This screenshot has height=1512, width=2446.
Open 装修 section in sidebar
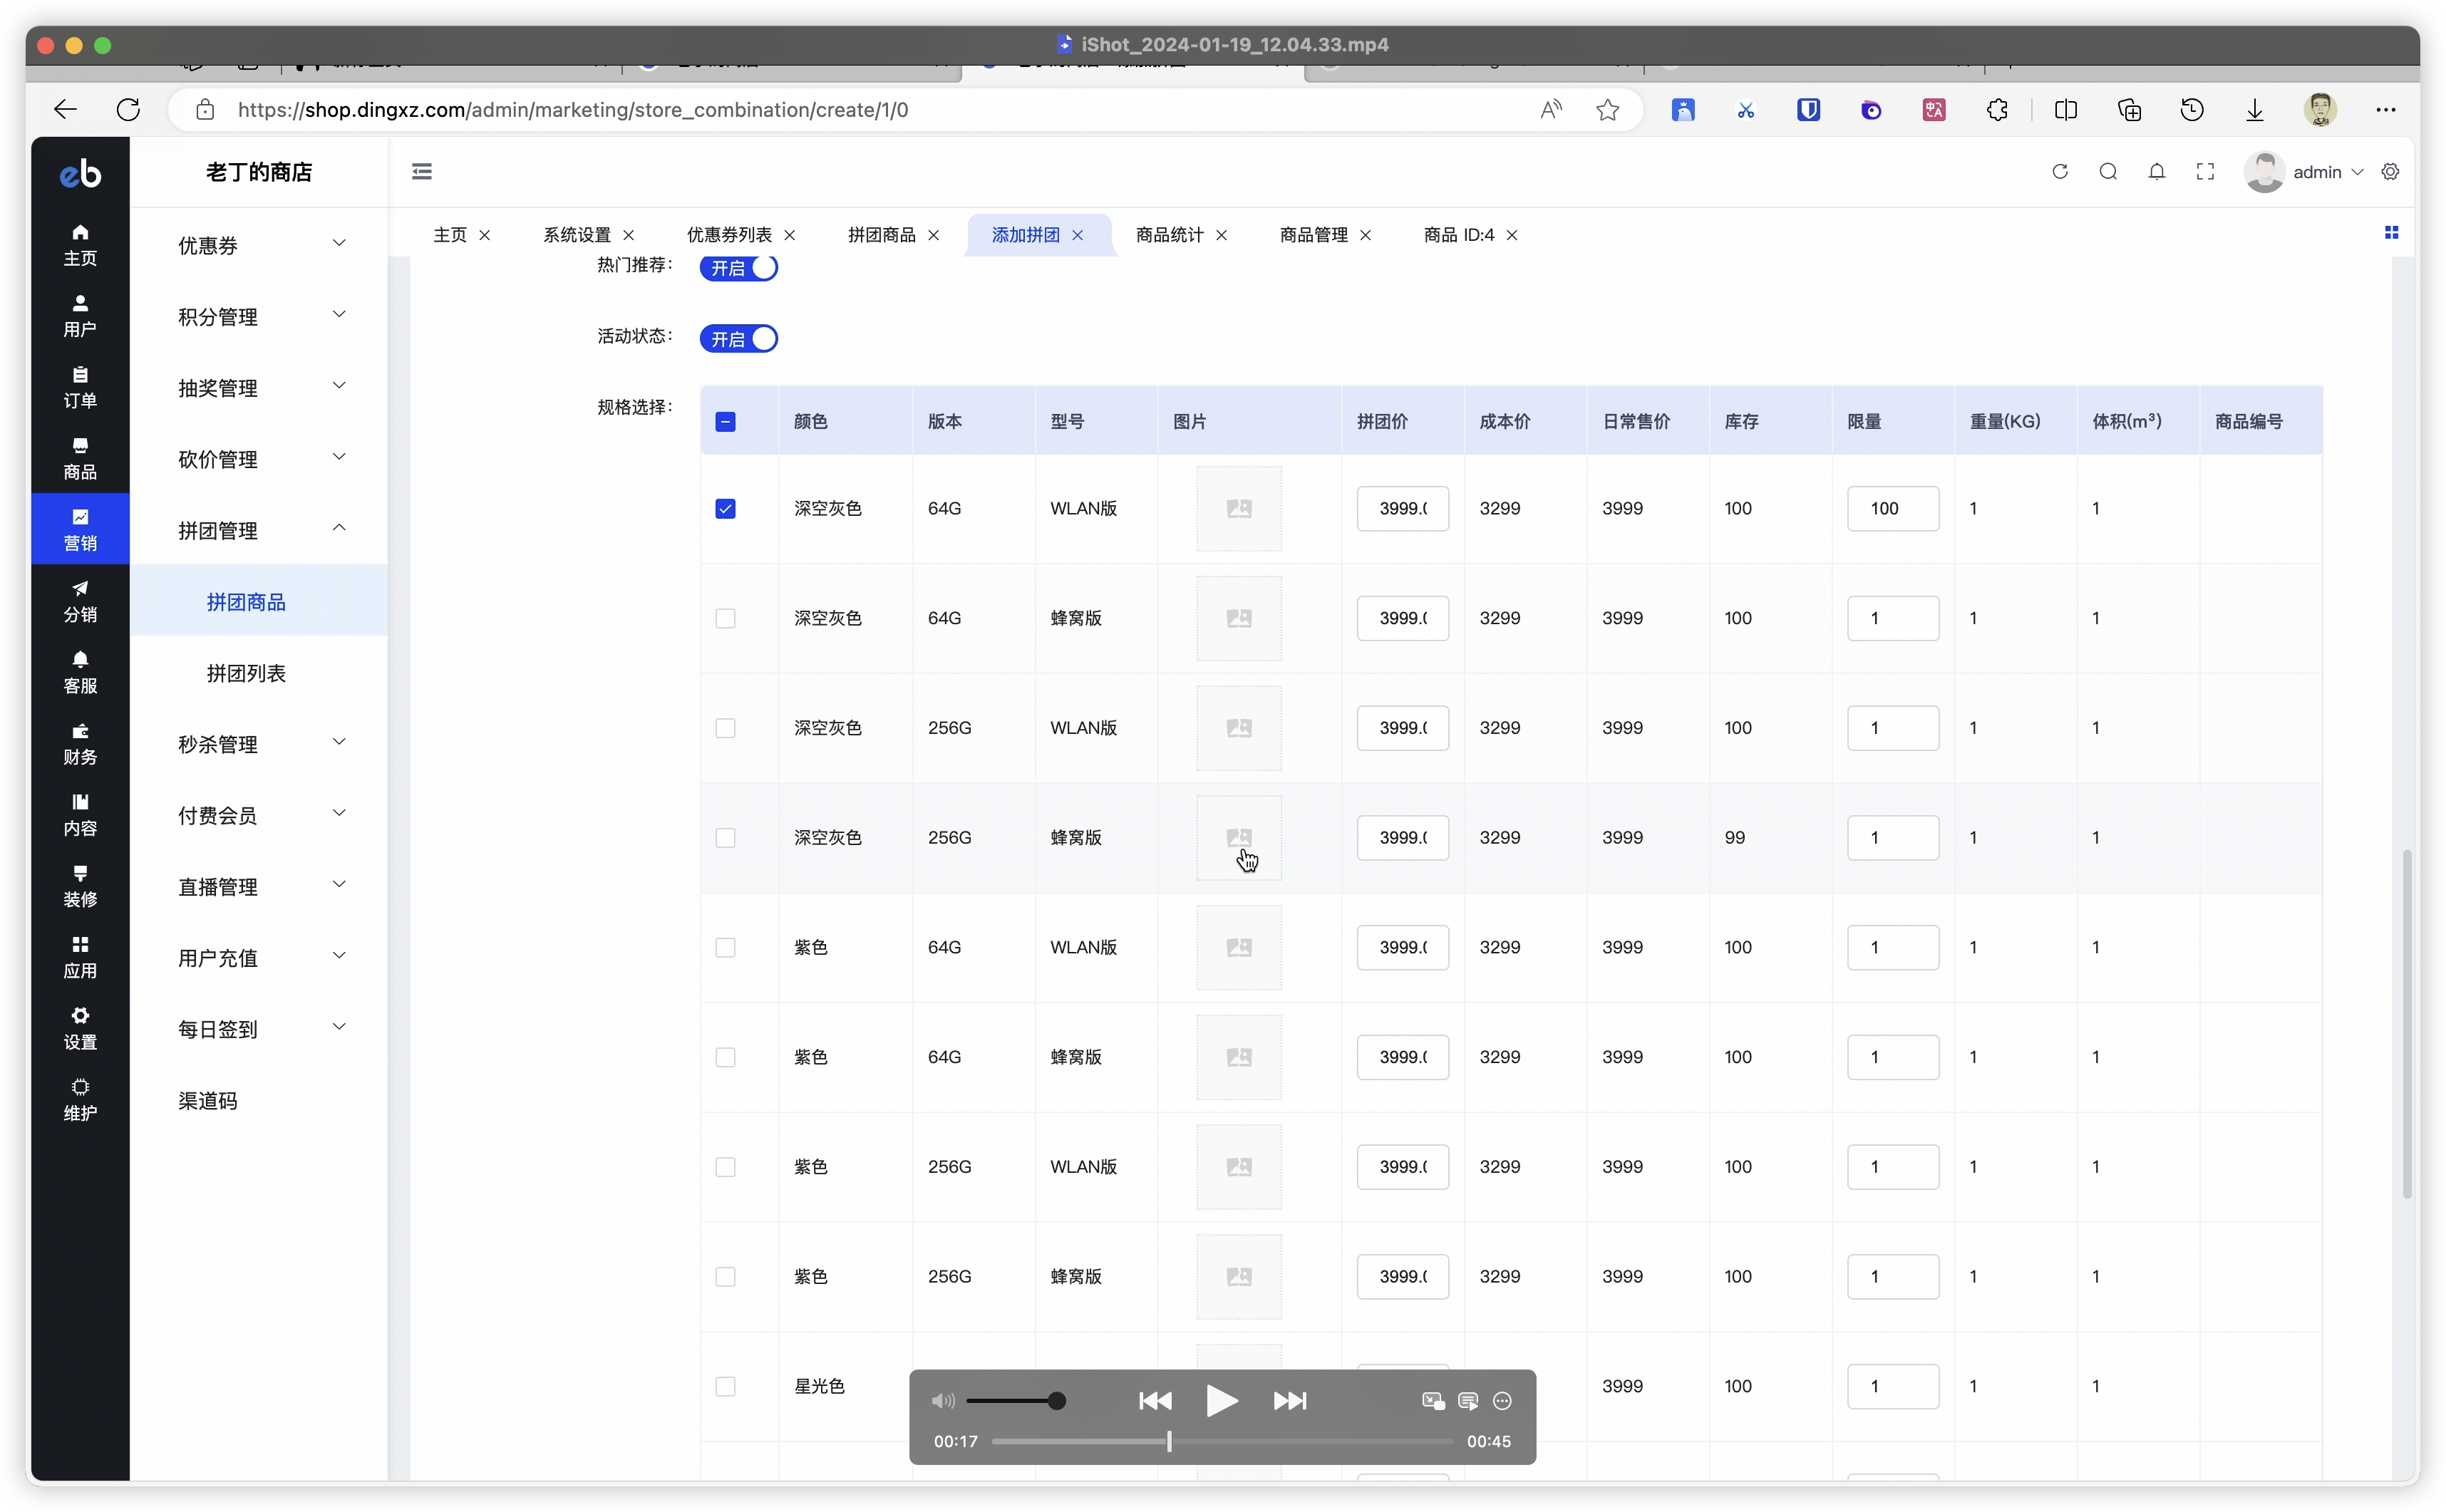point(80,886)
